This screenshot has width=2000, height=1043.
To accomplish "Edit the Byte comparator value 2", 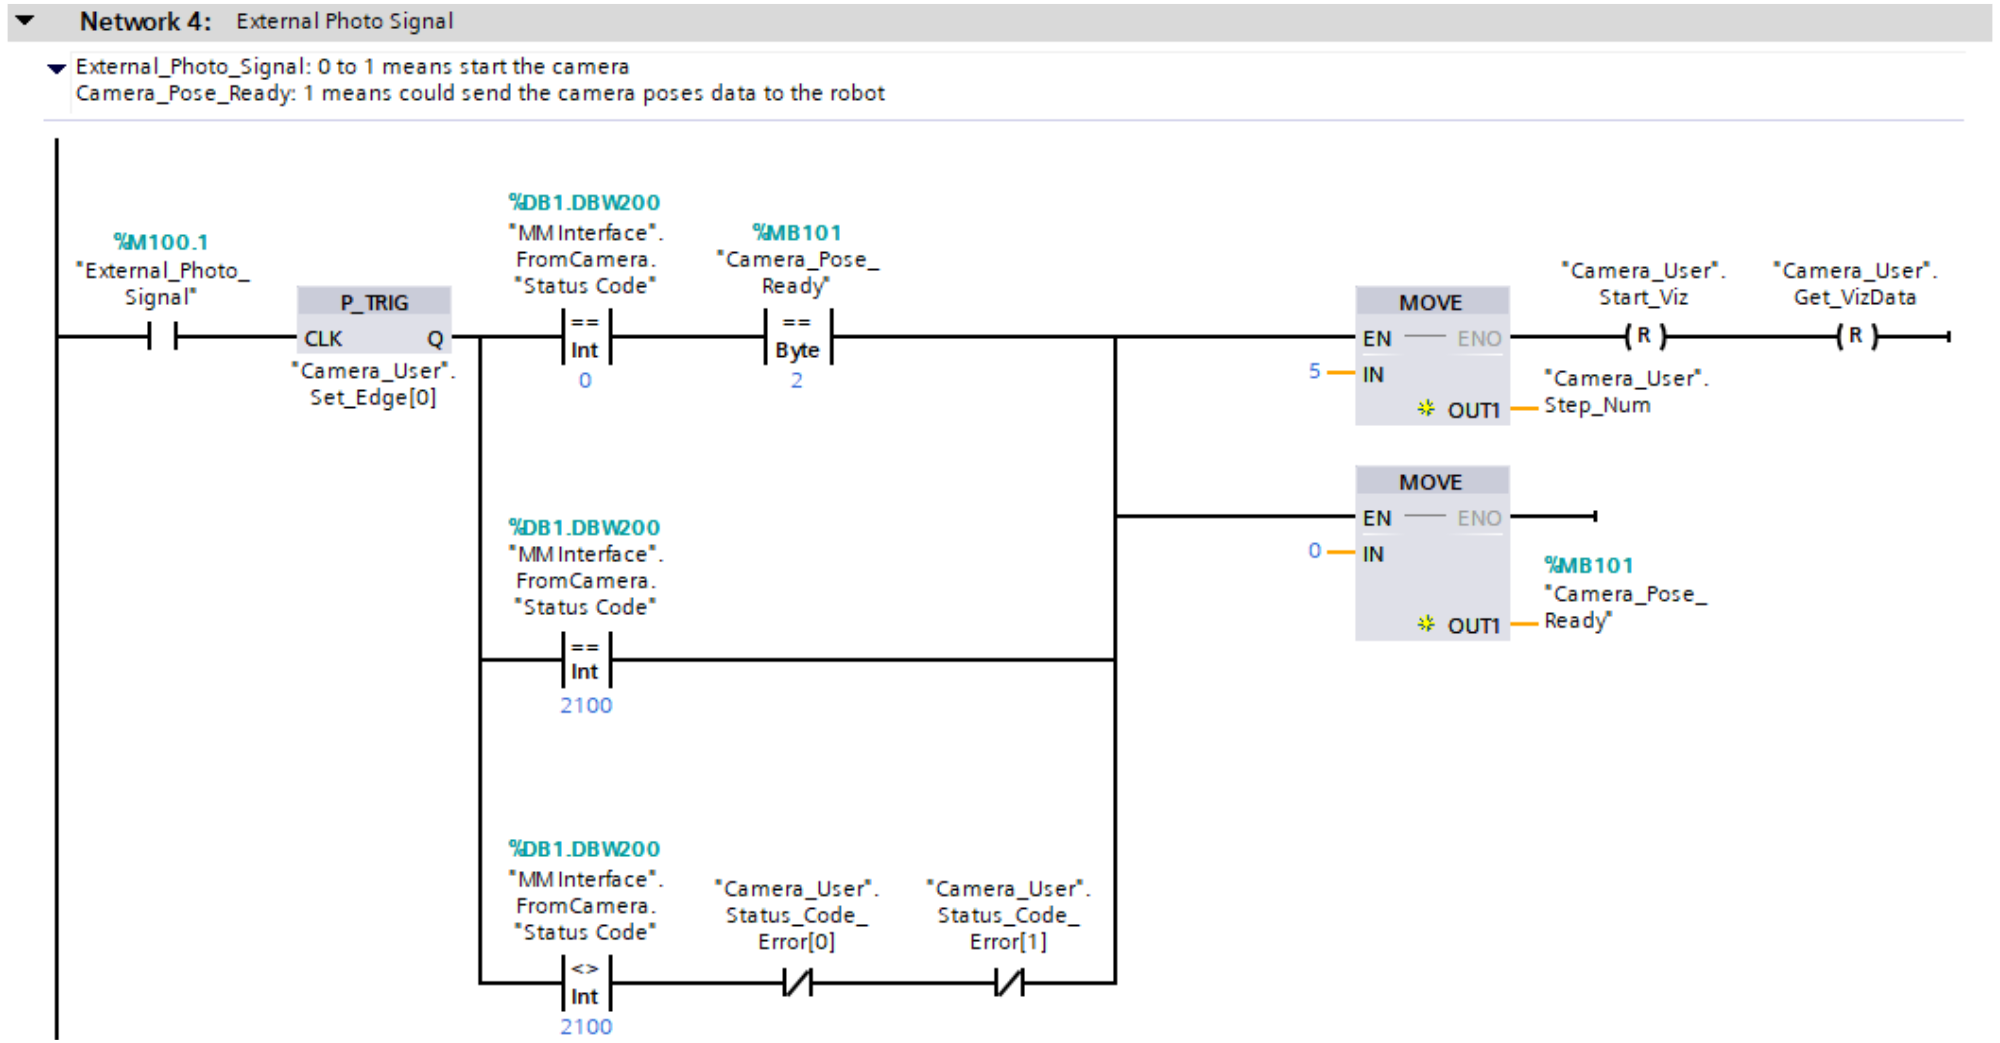I will point(796,381).
